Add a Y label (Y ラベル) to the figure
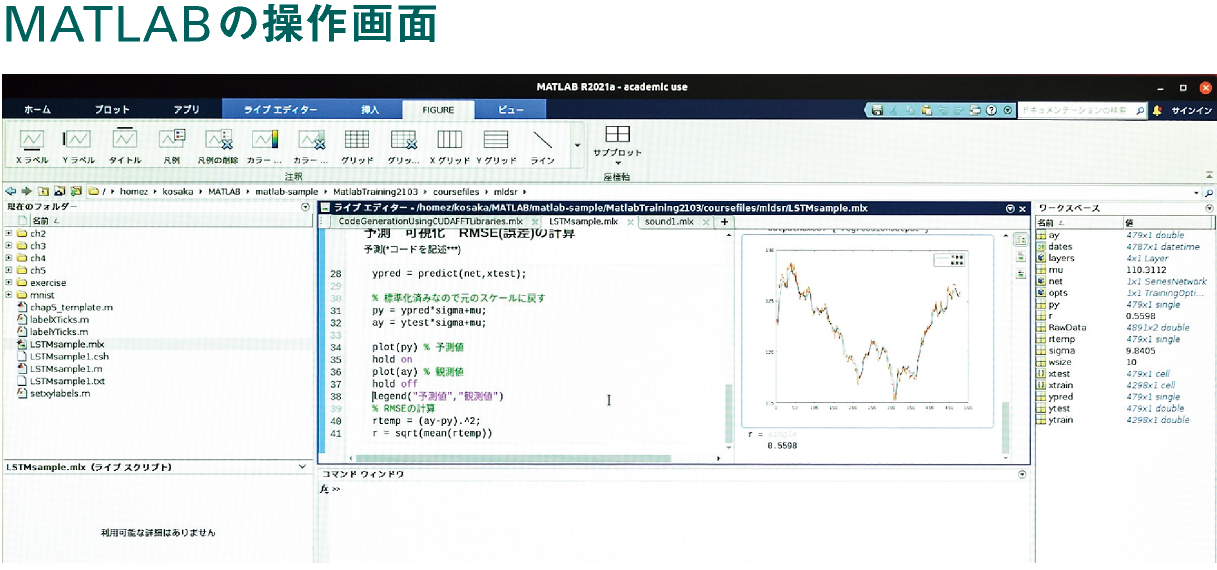Viewport: 1217px width, 570px height. (x=78, y=146)
